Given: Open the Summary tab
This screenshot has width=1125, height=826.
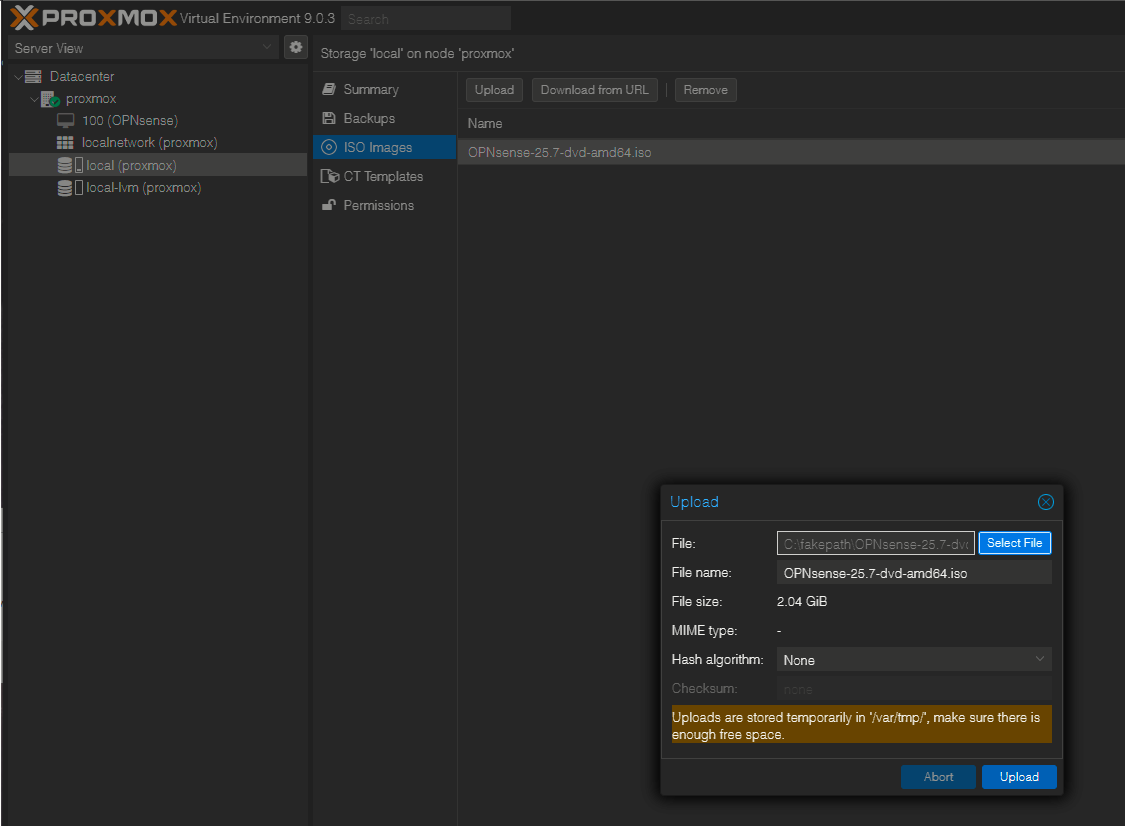Looking at the screenshot, I should [385, 90].
